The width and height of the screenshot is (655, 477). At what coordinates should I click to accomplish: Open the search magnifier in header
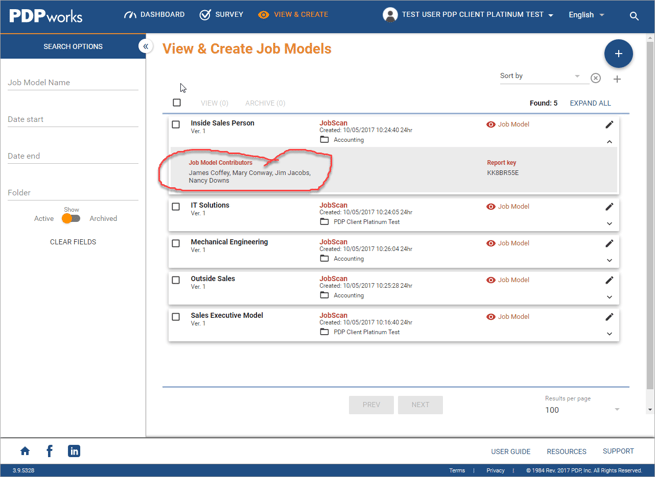[634, 16]
